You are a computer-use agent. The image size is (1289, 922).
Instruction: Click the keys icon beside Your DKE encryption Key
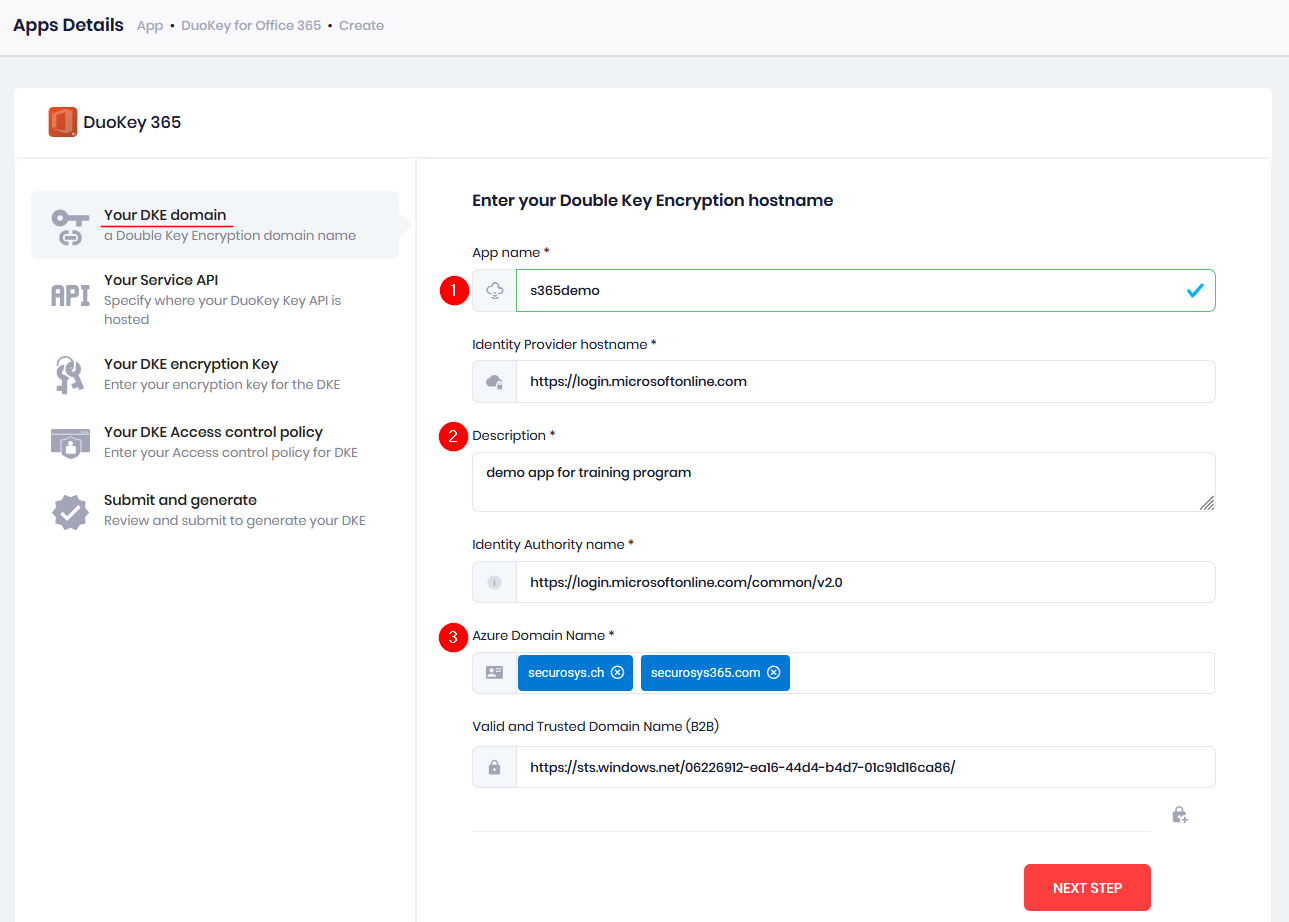click(70, 374)
